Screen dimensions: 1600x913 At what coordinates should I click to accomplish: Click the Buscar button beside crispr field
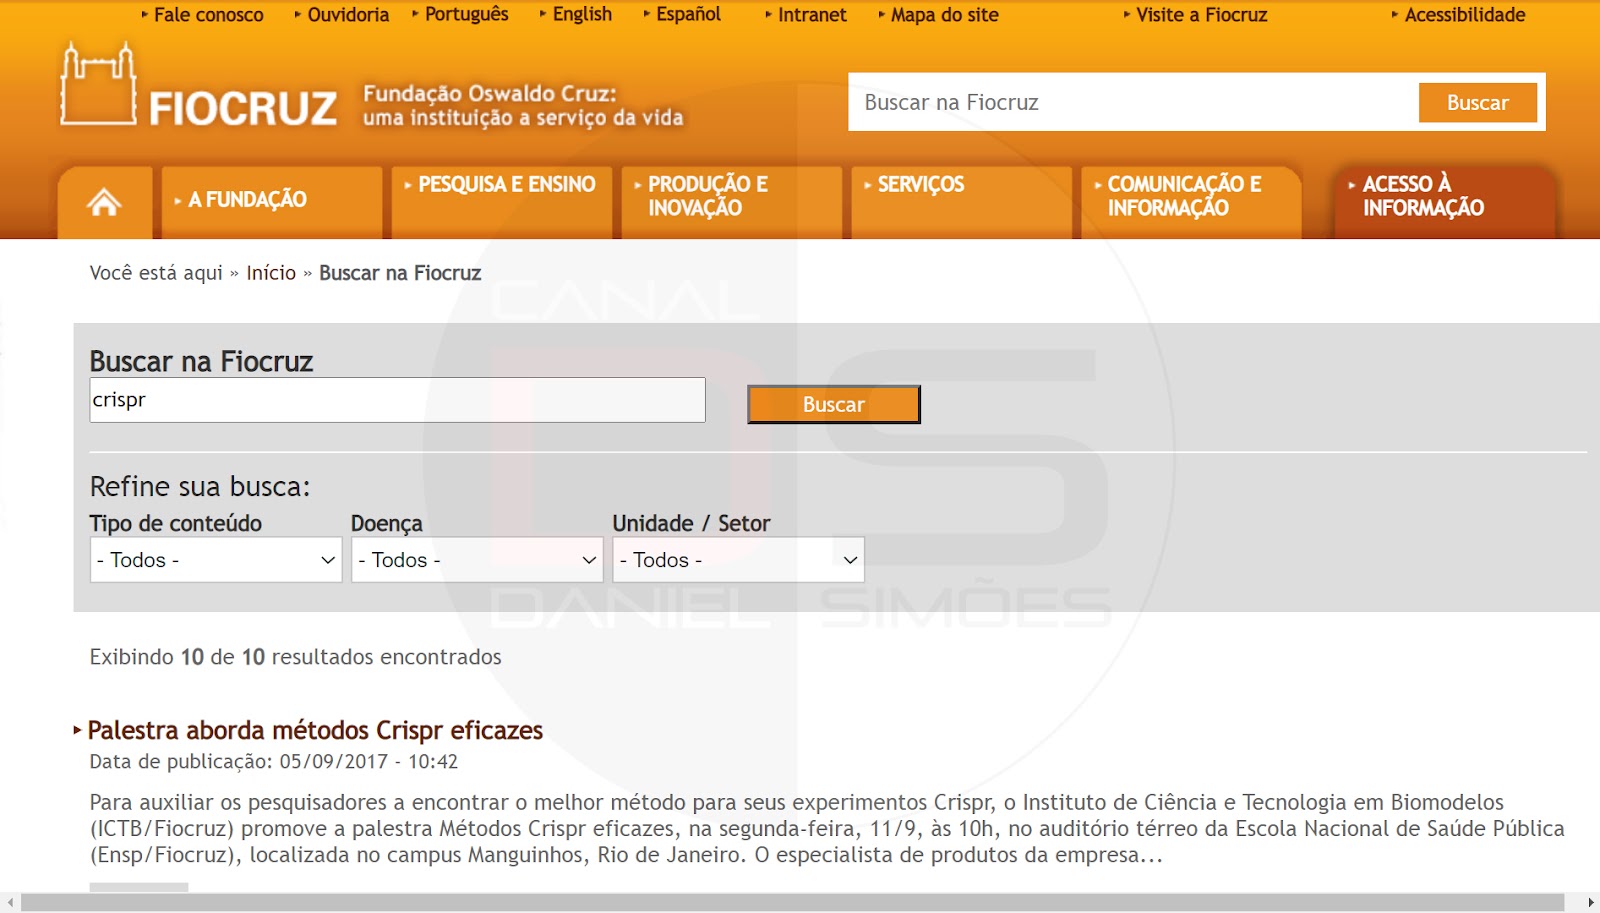click(x=834, y=404)
